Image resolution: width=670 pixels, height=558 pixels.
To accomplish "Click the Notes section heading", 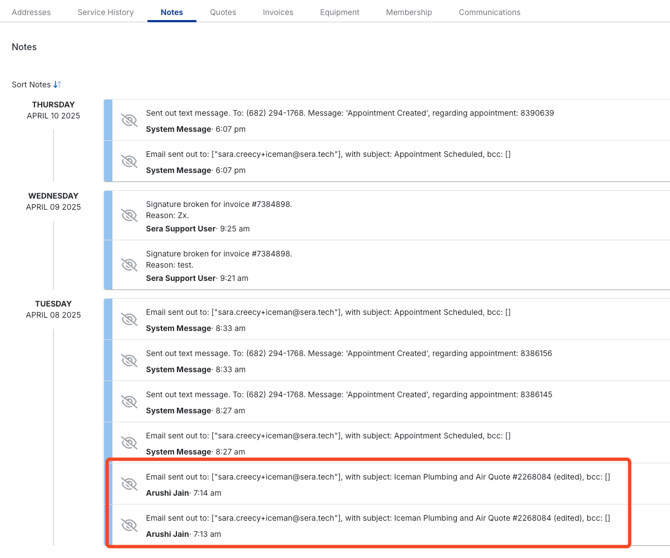I will pos(24,47).
